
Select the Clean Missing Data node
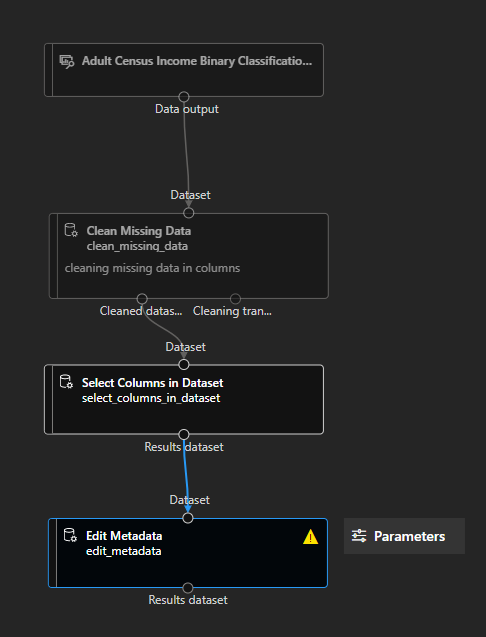[x=189, y=256]
